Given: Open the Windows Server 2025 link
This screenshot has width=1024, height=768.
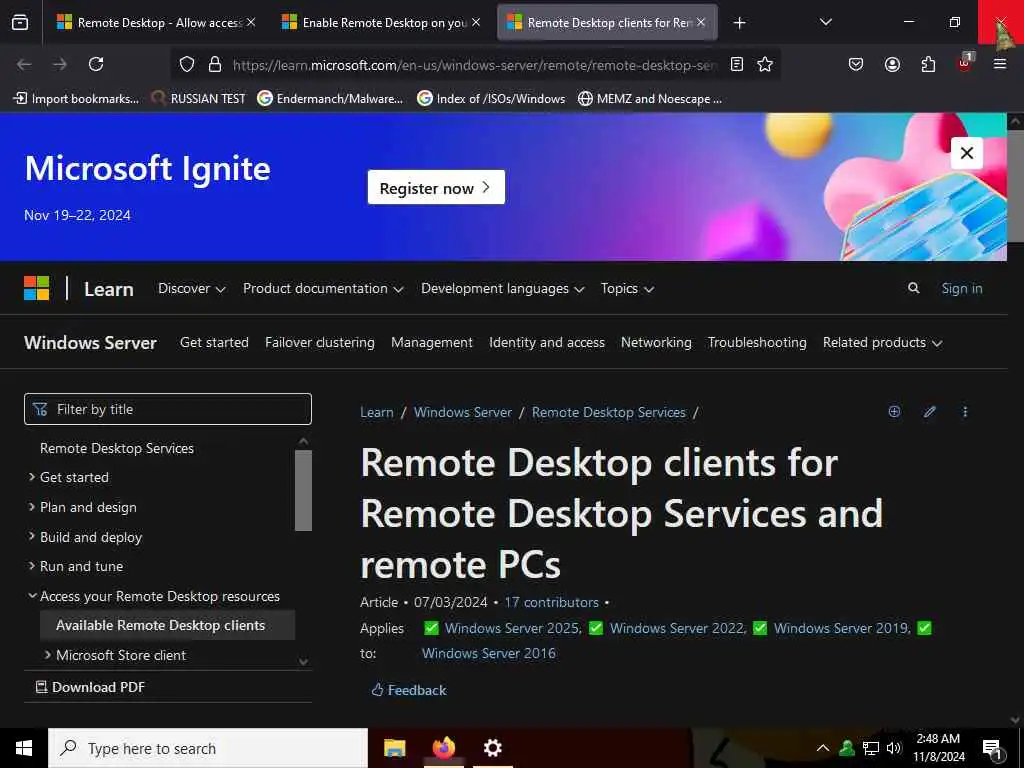Looking at the screenshot, I should (512, 628).
